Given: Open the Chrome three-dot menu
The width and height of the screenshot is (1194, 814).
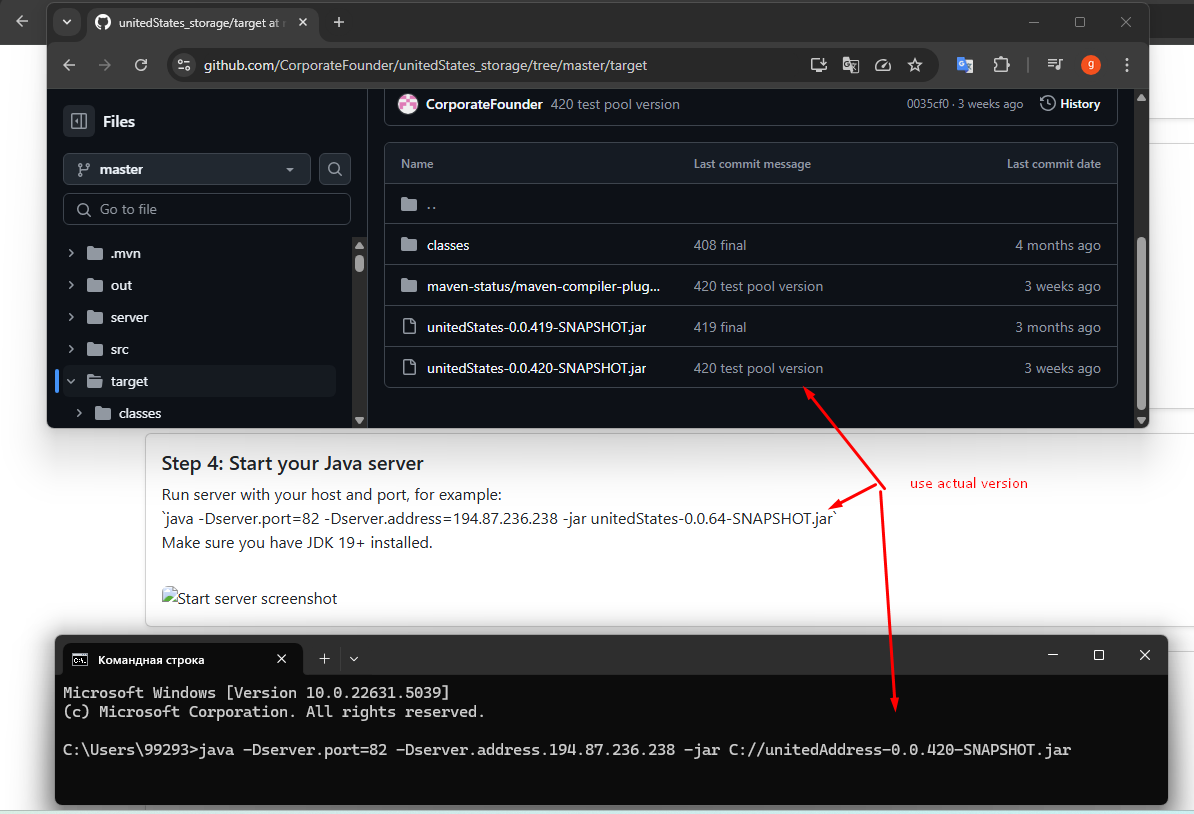Looking at the screenshot, I should 1128,65.
